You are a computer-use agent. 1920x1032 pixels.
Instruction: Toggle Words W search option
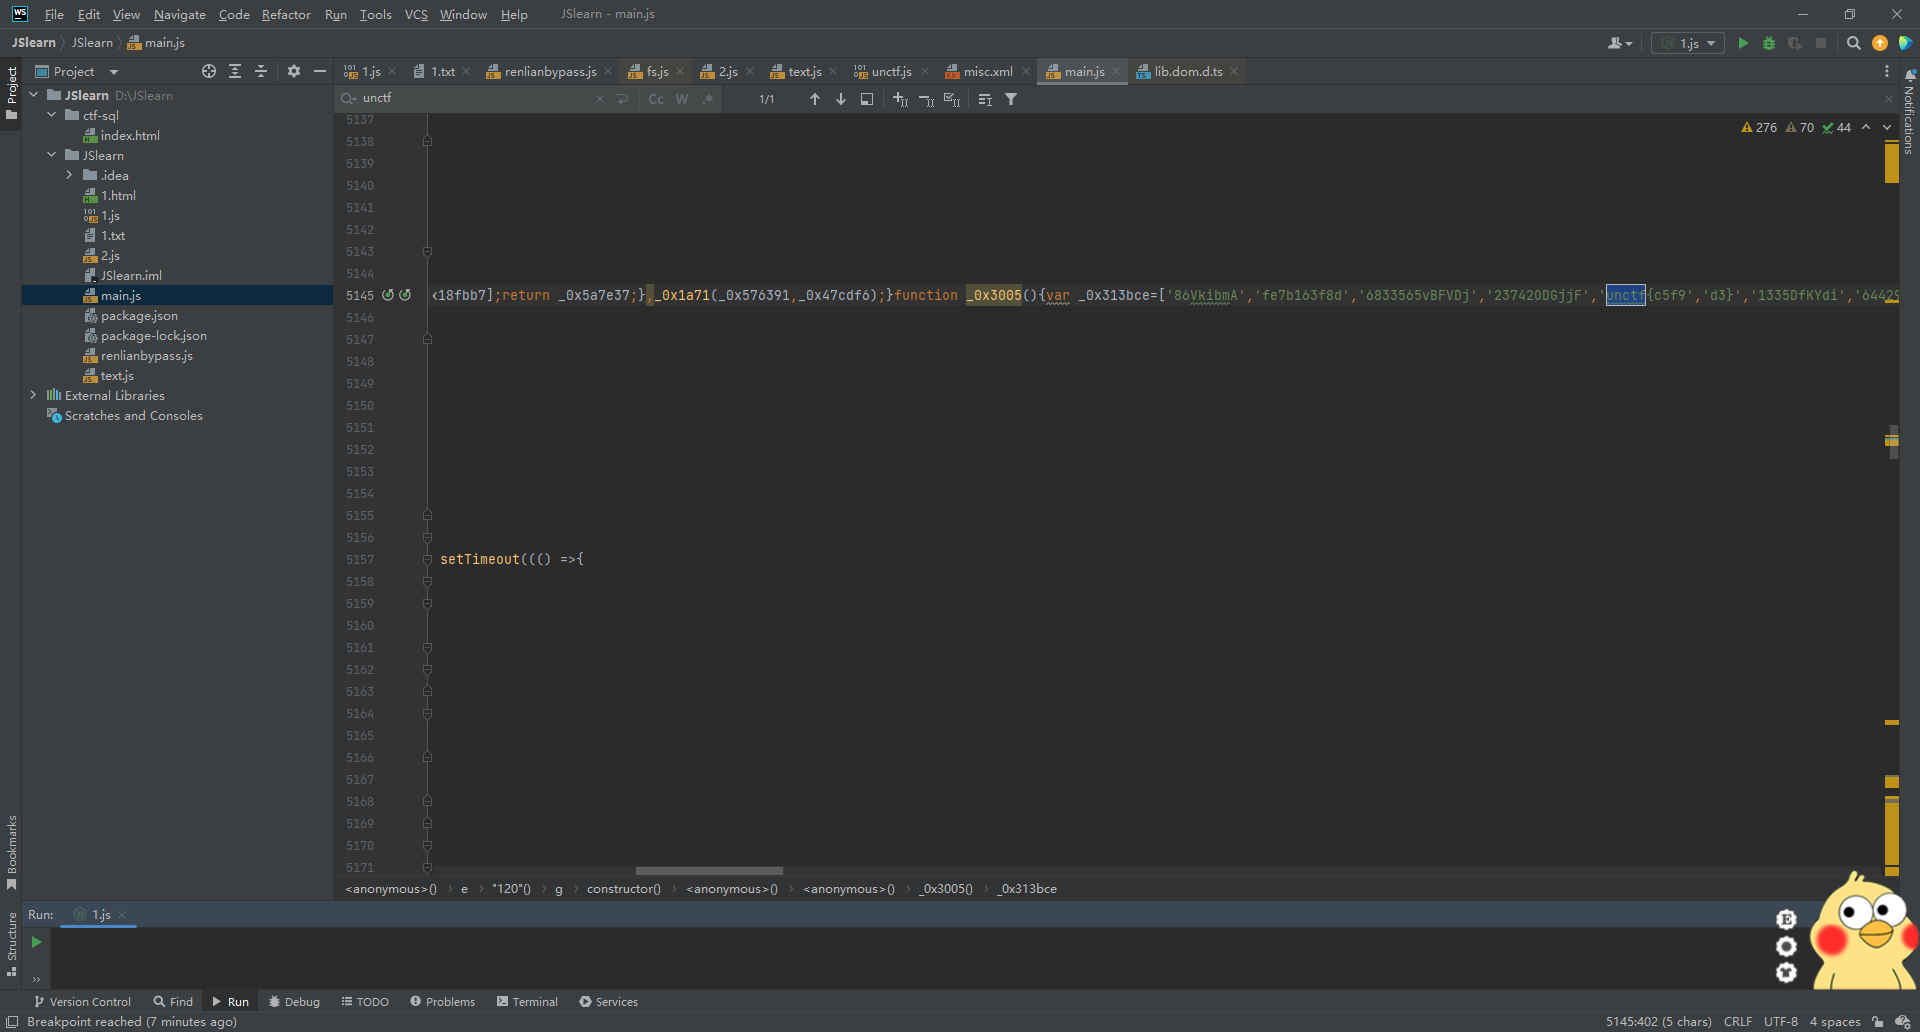pyautogui.click(x=682, y=99)
